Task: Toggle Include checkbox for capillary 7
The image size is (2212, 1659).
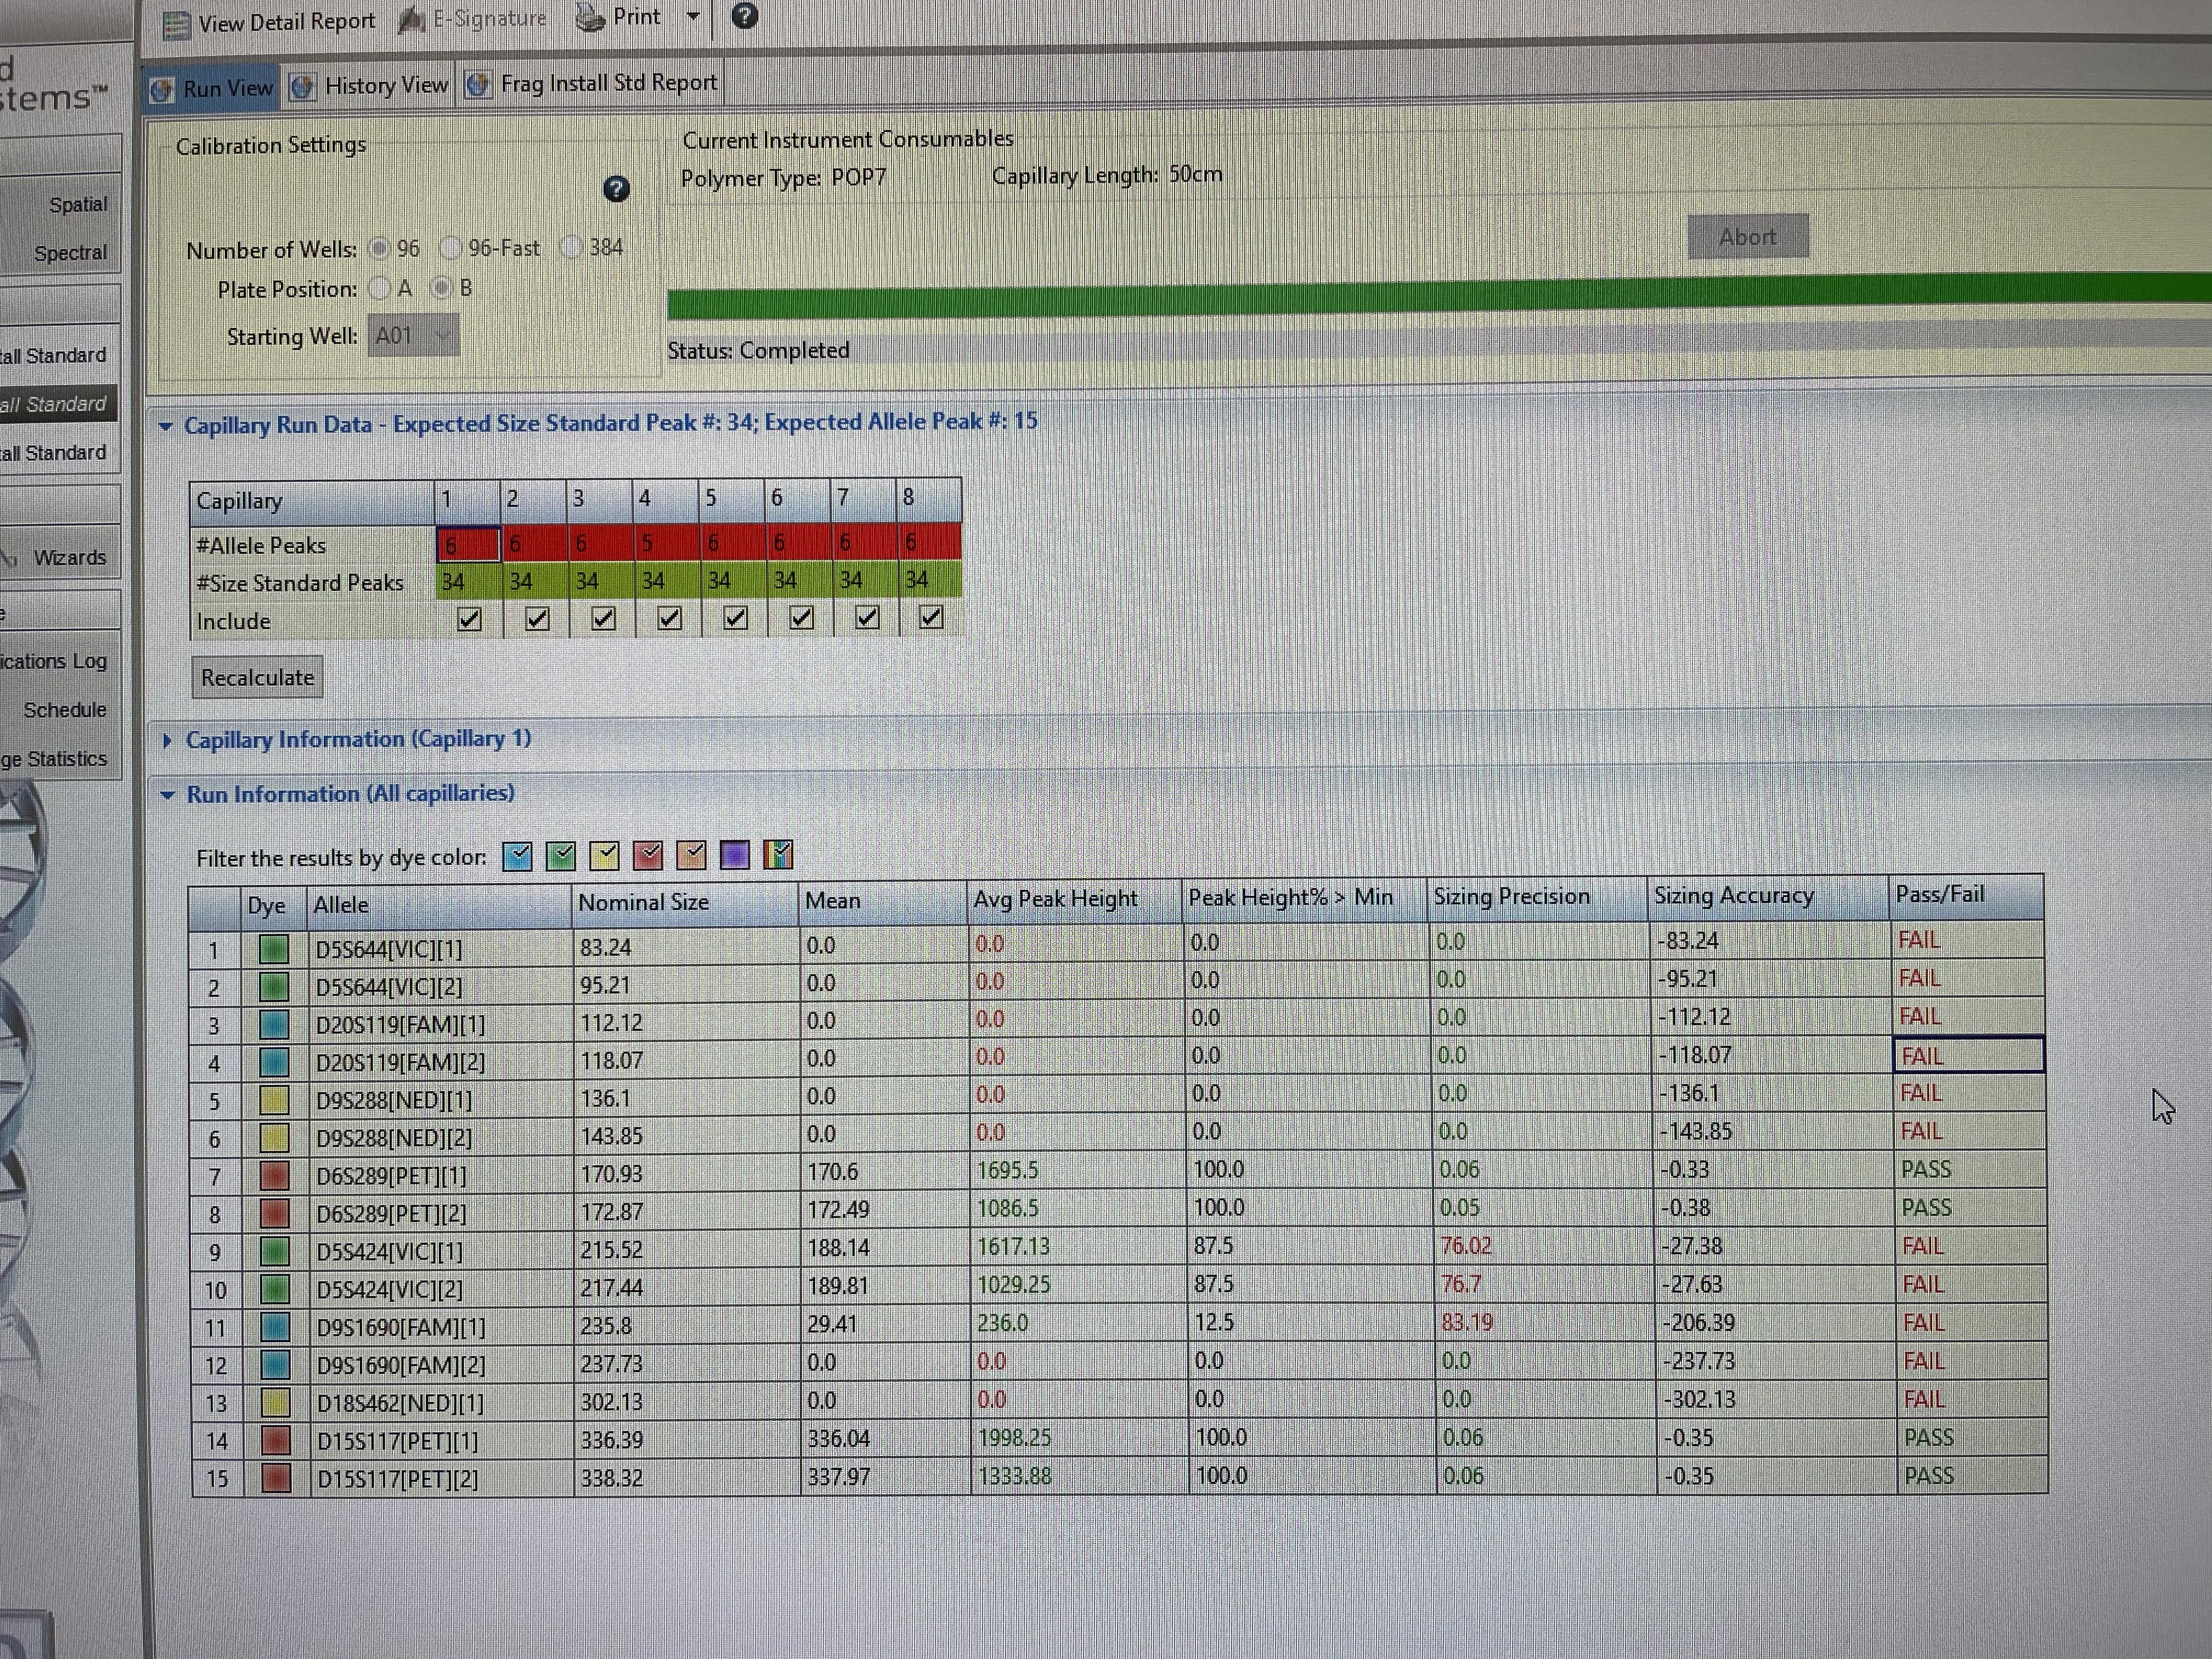Action: (x=867, y=618)
